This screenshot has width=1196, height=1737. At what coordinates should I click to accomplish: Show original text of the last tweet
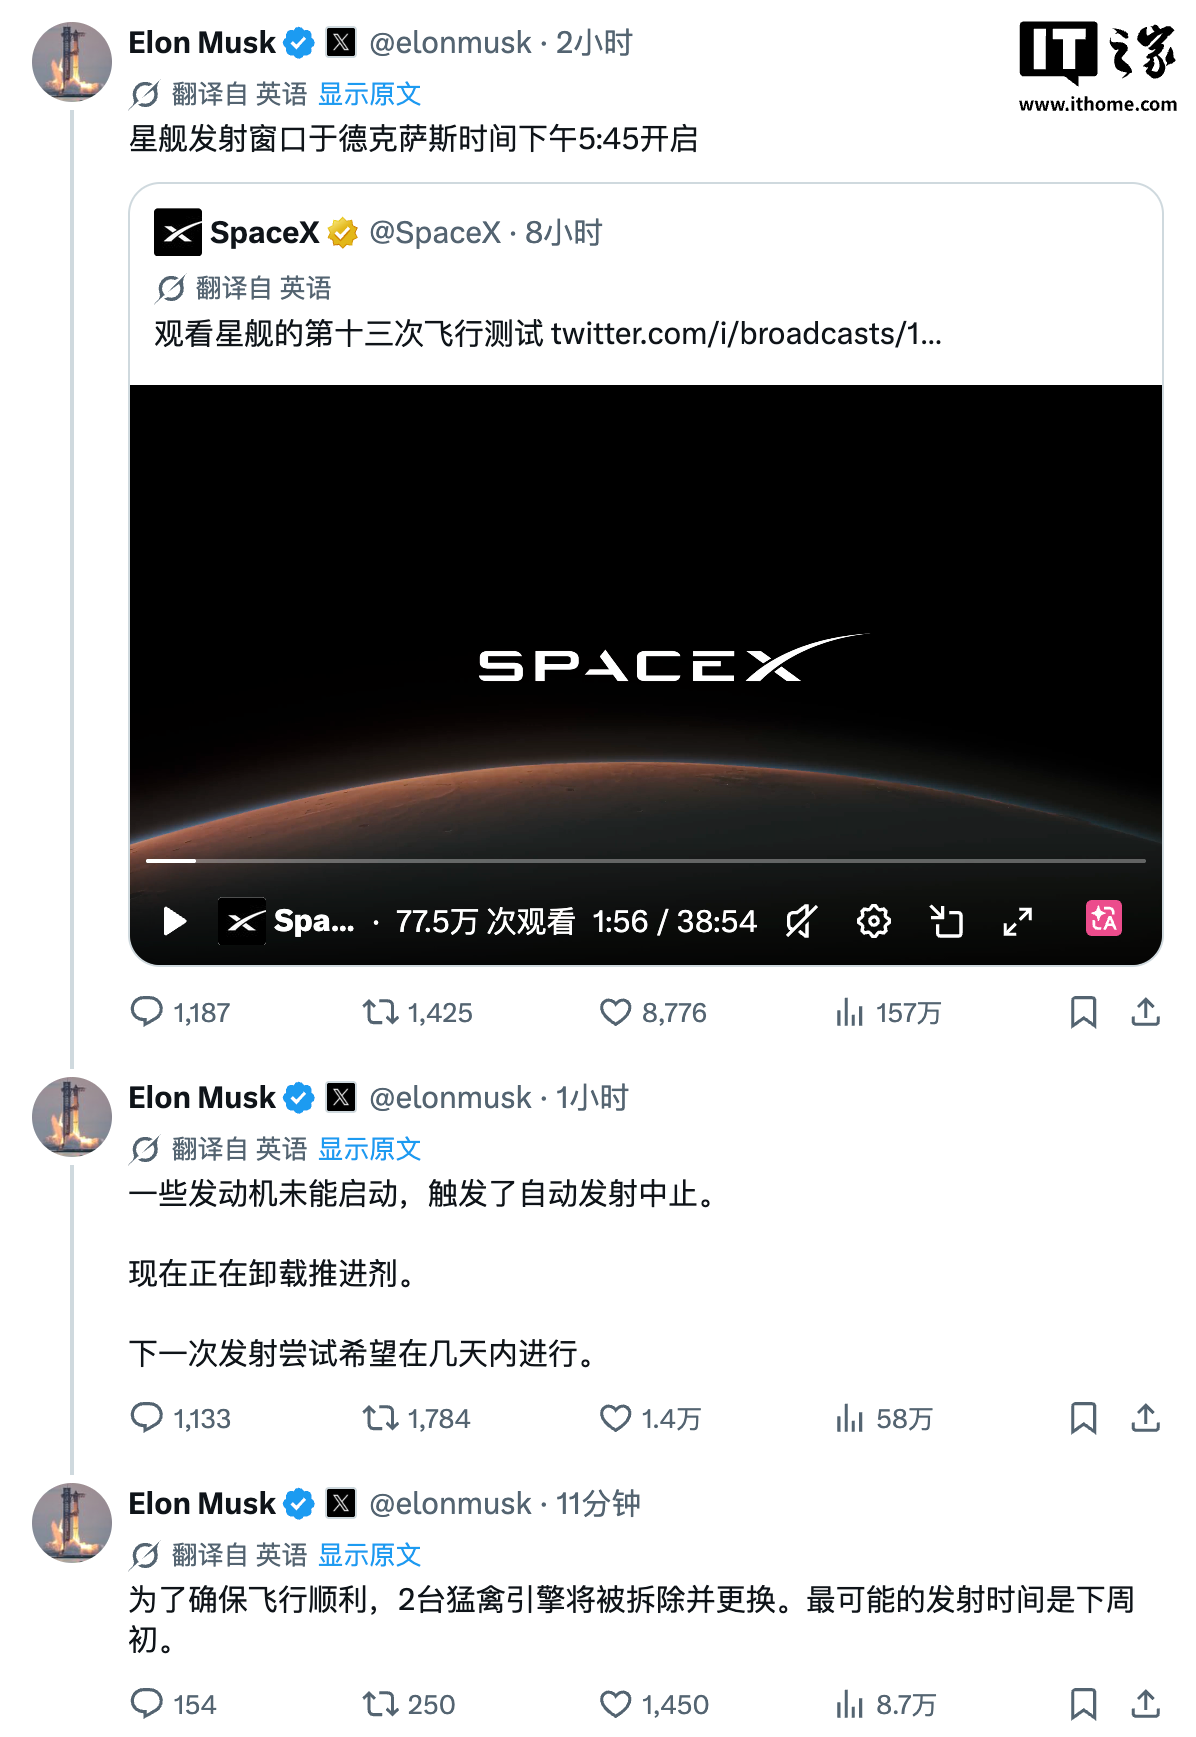pos(369,1555)
